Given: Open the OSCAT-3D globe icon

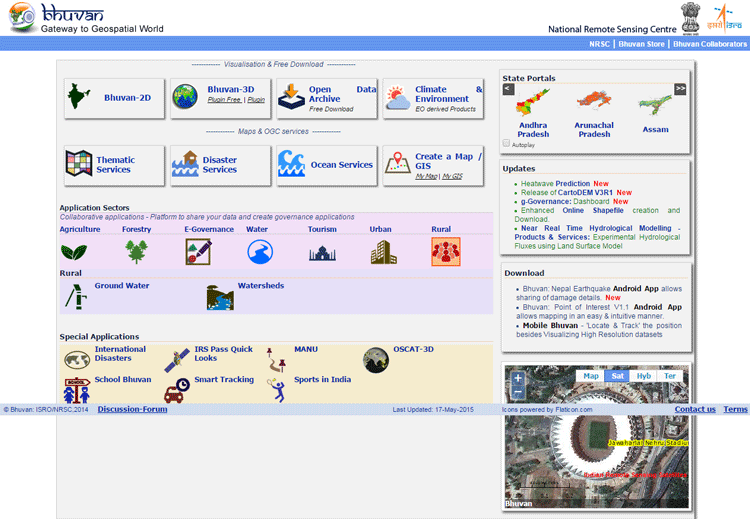Looking at the screenshot, I should 376,360.
